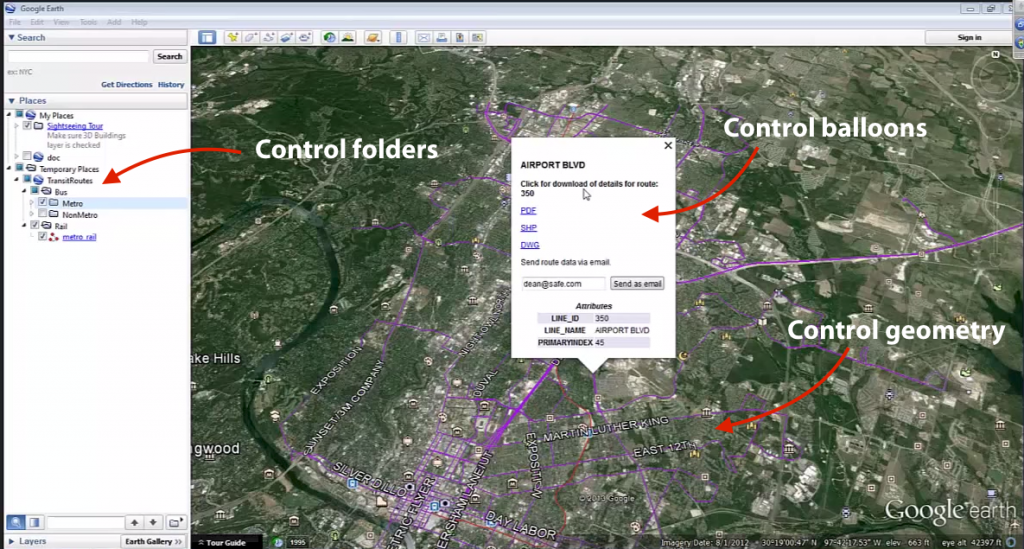
Task: Collapse the Search panel
Action: click(x=11, y=38)
